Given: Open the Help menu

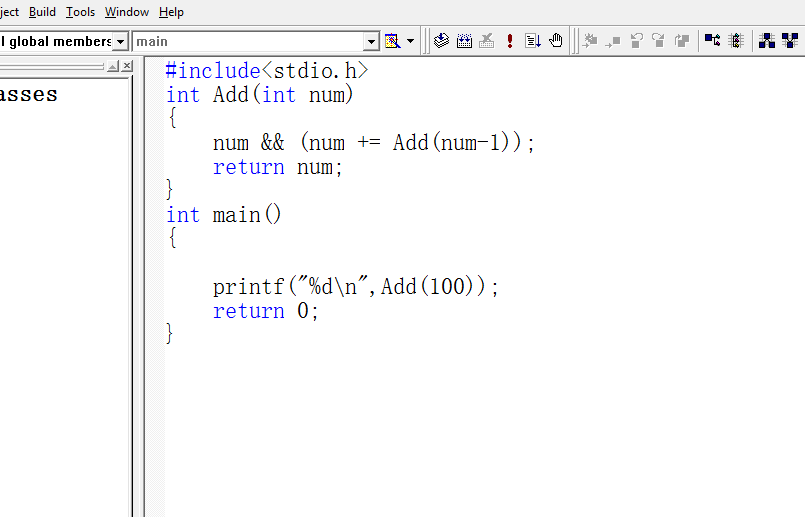Looking at the screenshot, I should (x=171, y=12).
